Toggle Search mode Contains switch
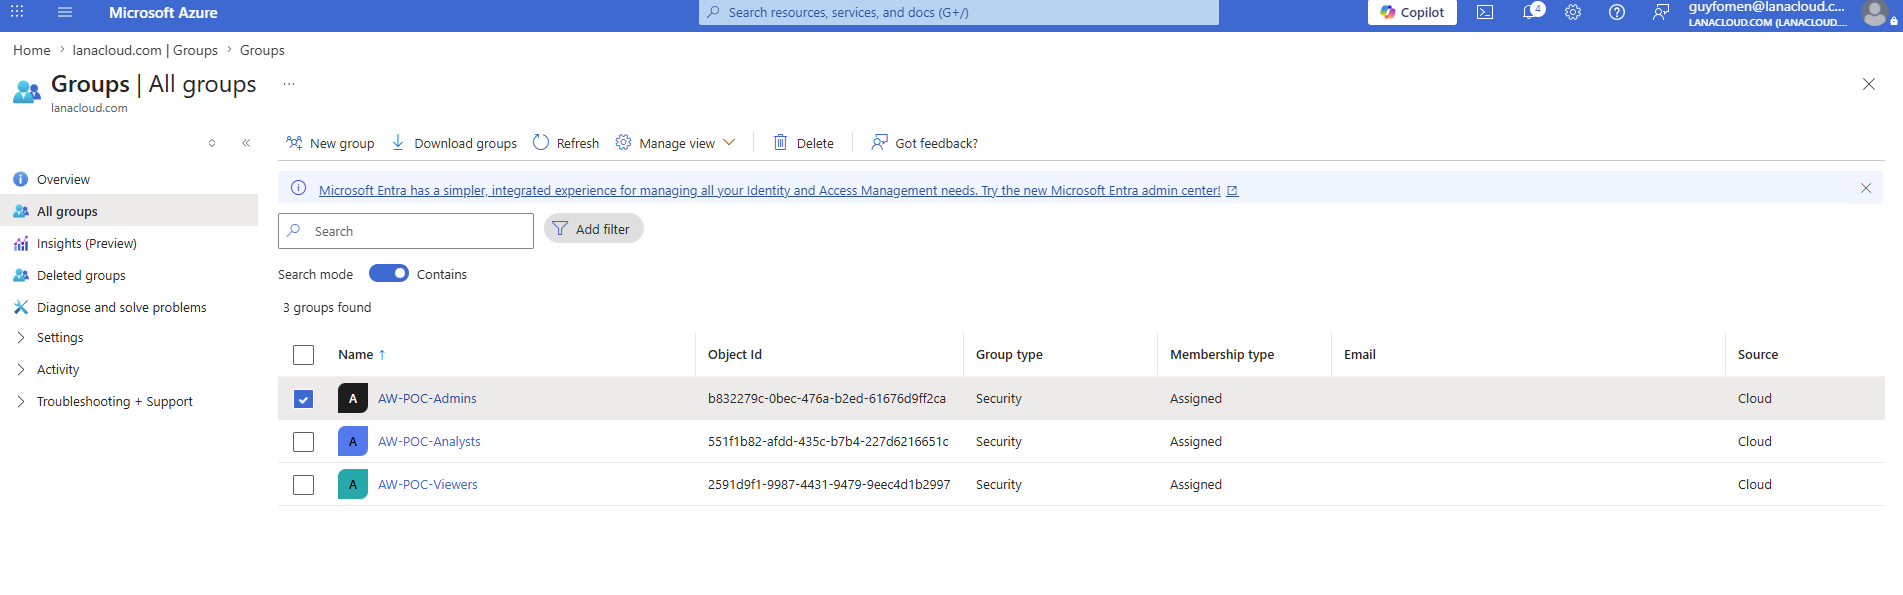Screen dimensions: 1903x595 [389, 273]
